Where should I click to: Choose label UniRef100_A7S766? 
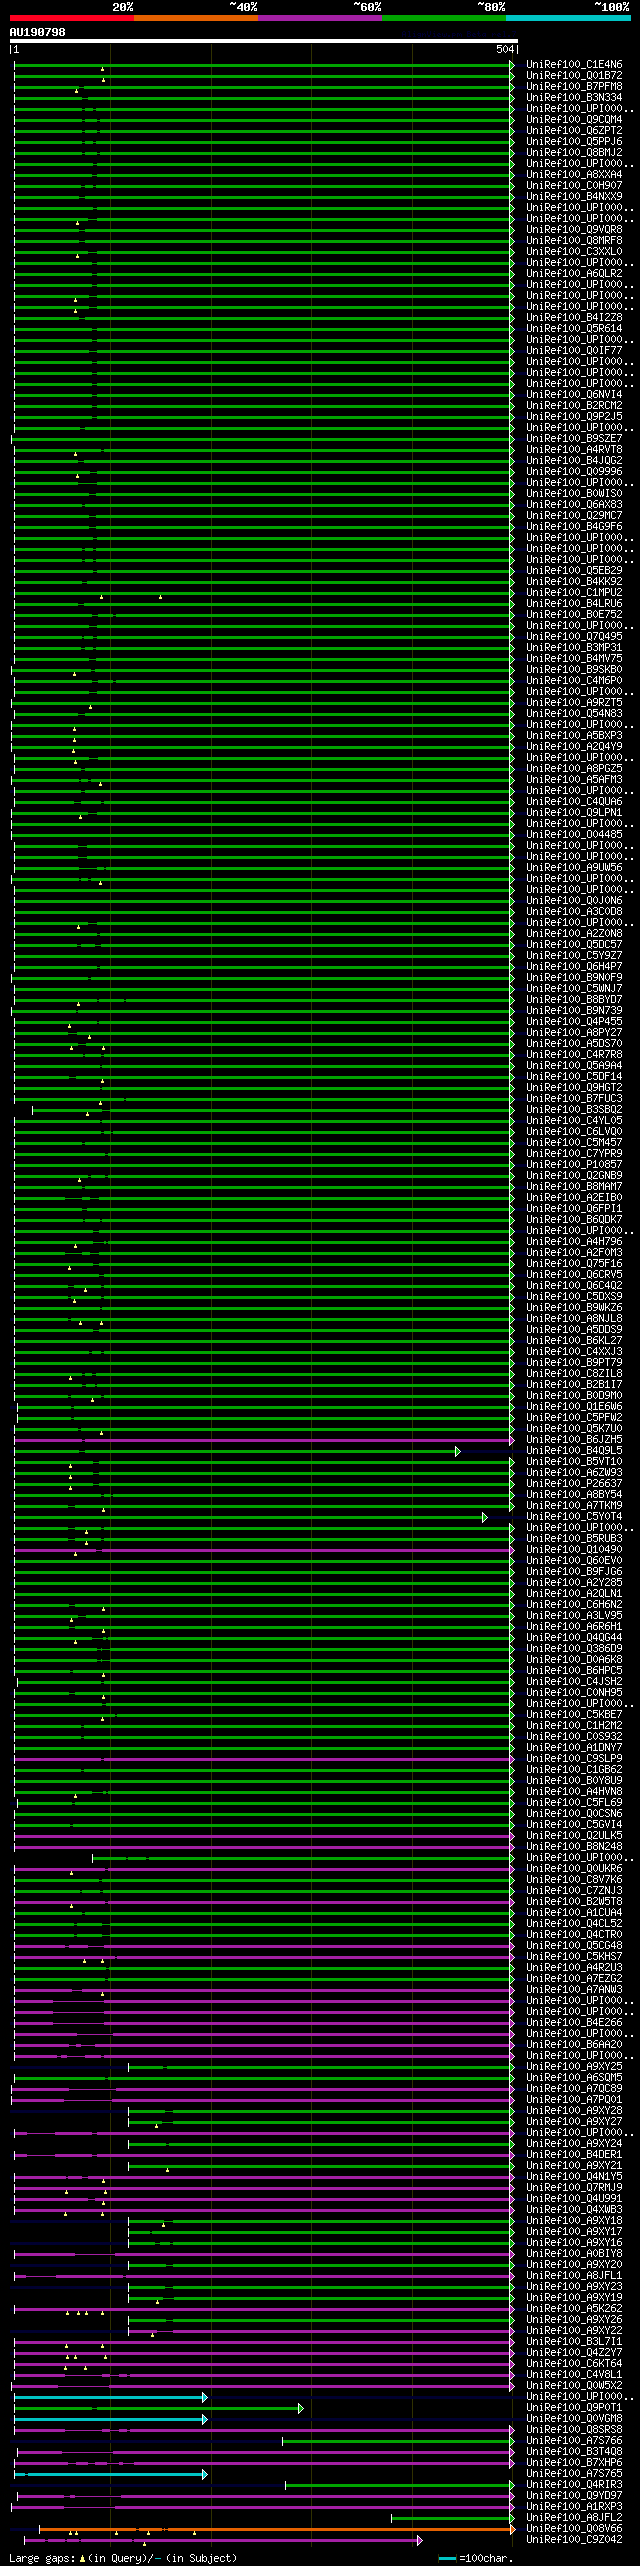[x=574, y=2441]
